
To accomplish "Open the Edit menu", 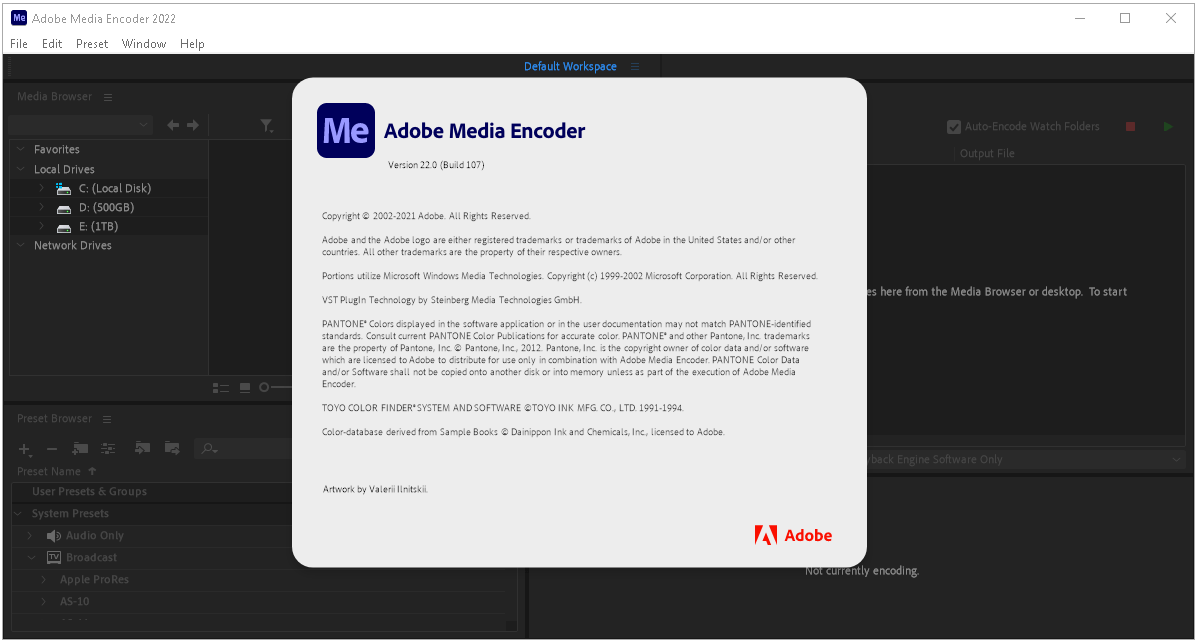I will point(52,44).
